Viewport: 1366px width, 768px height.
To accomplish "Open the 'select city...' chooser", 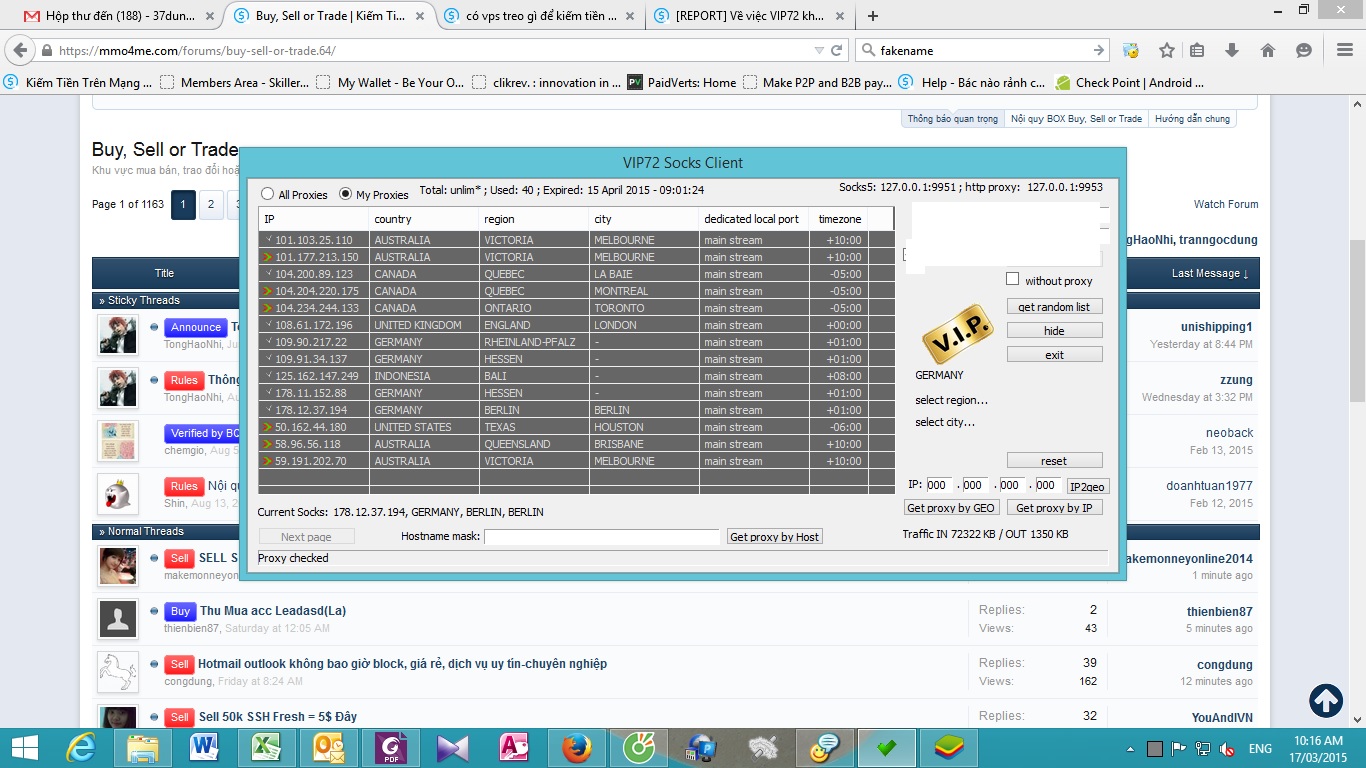I will coord(945,422).
